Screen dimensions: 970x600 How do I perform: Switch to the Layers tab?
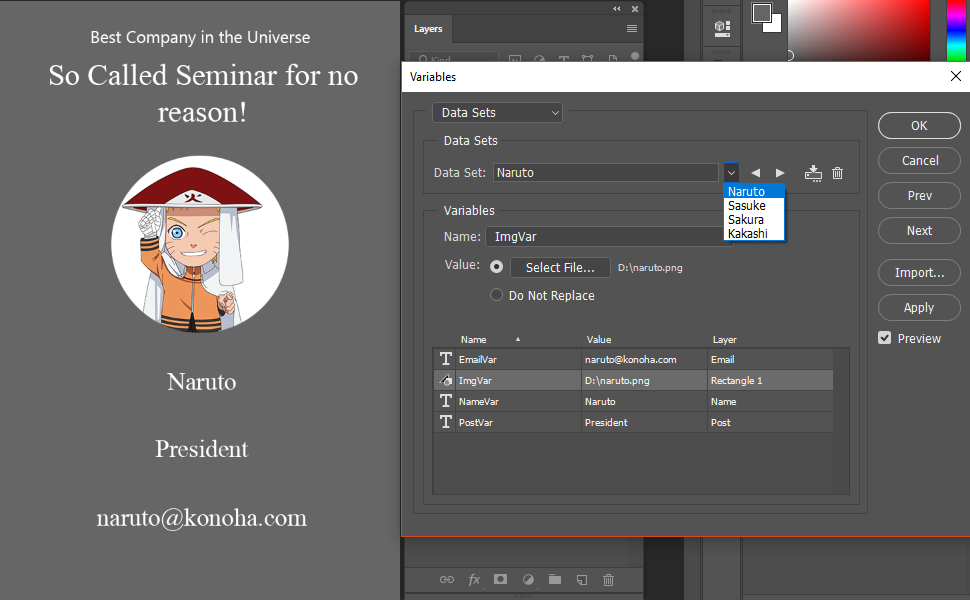pyautogui.click(x=428, y=28)
